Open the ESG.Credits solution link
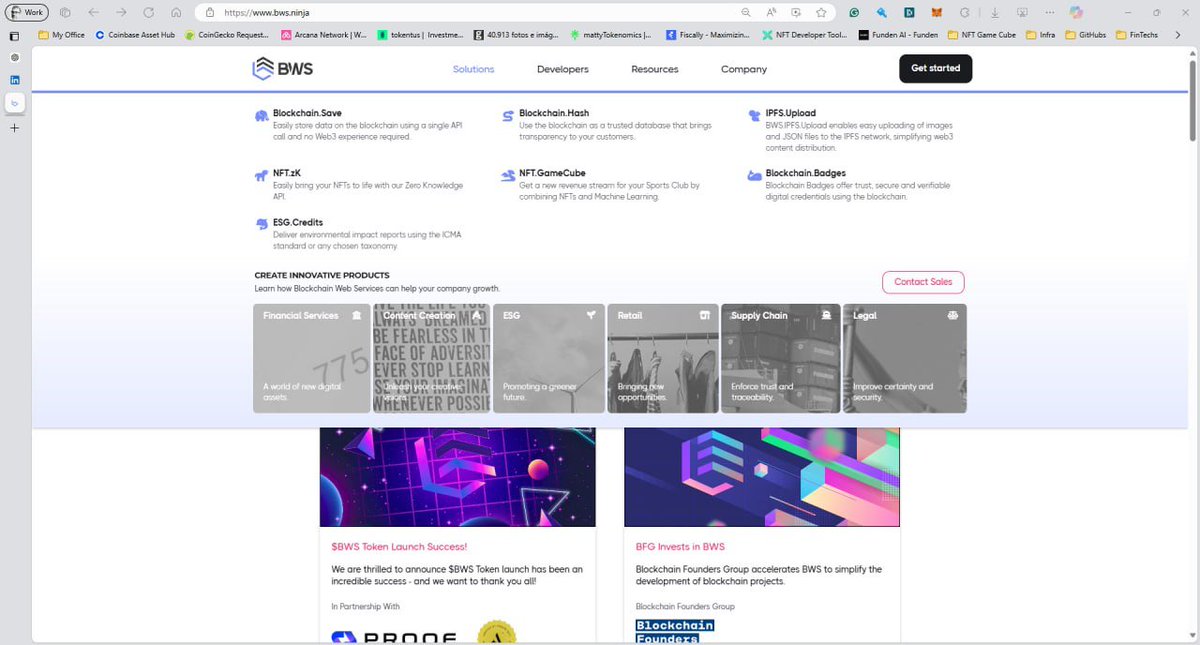This screenshot has width=1200, height=645. (x=298, y=222)
